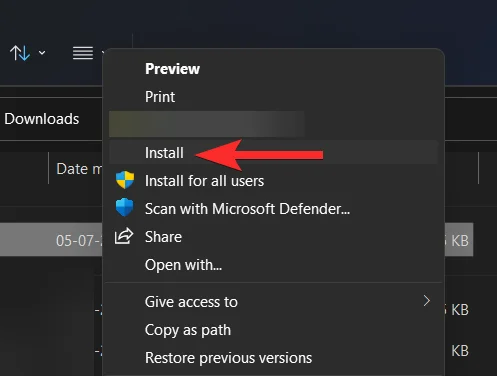Open the Sort options icon
Screen dimensions: 497x376
pos(20,53)
